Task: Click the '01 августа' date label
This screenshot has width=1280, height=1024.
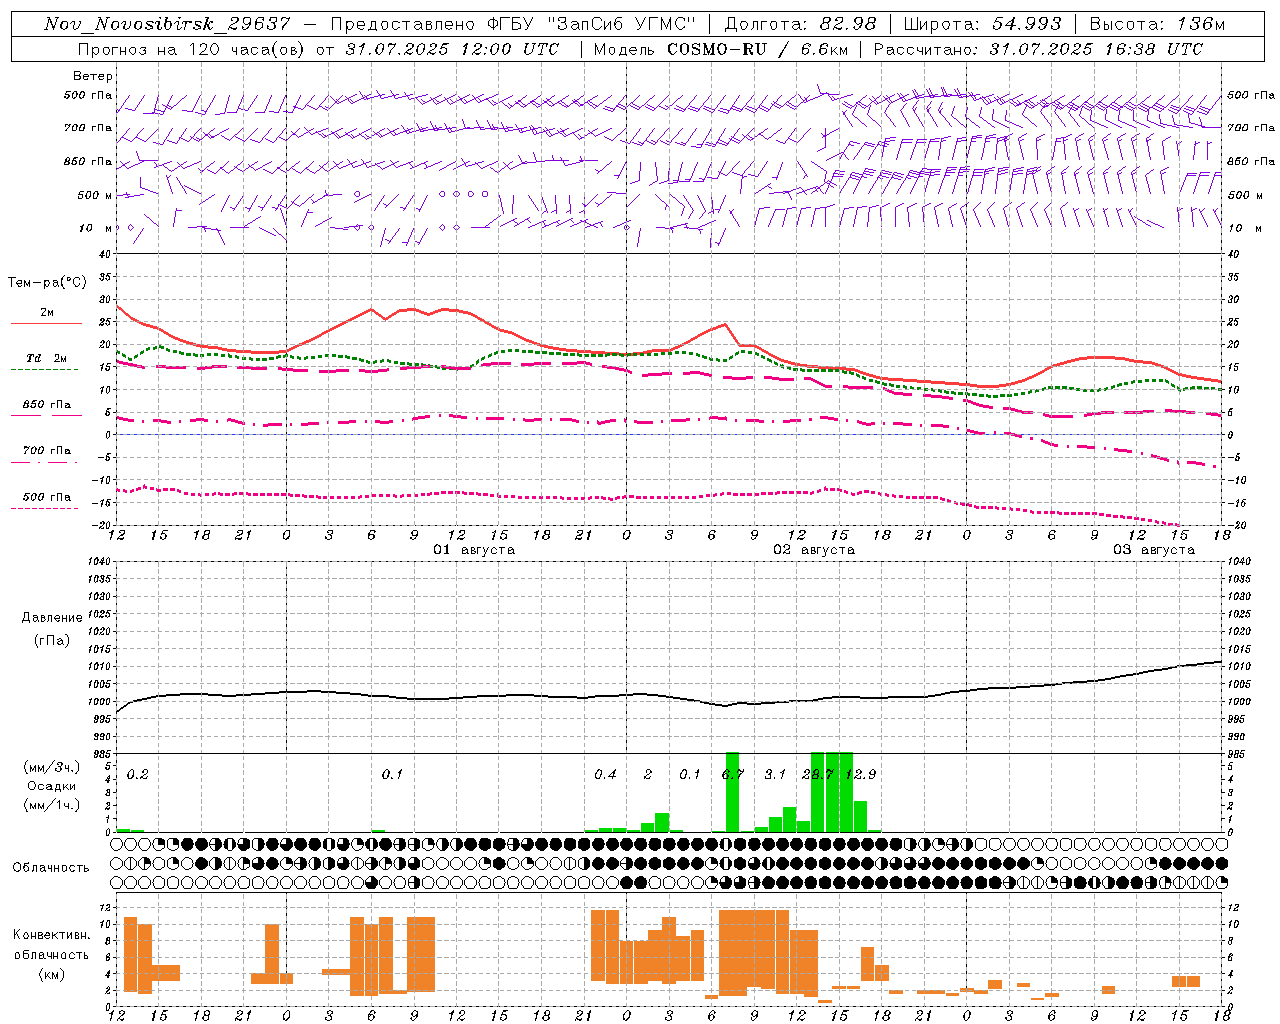Action: pos(474,550)
